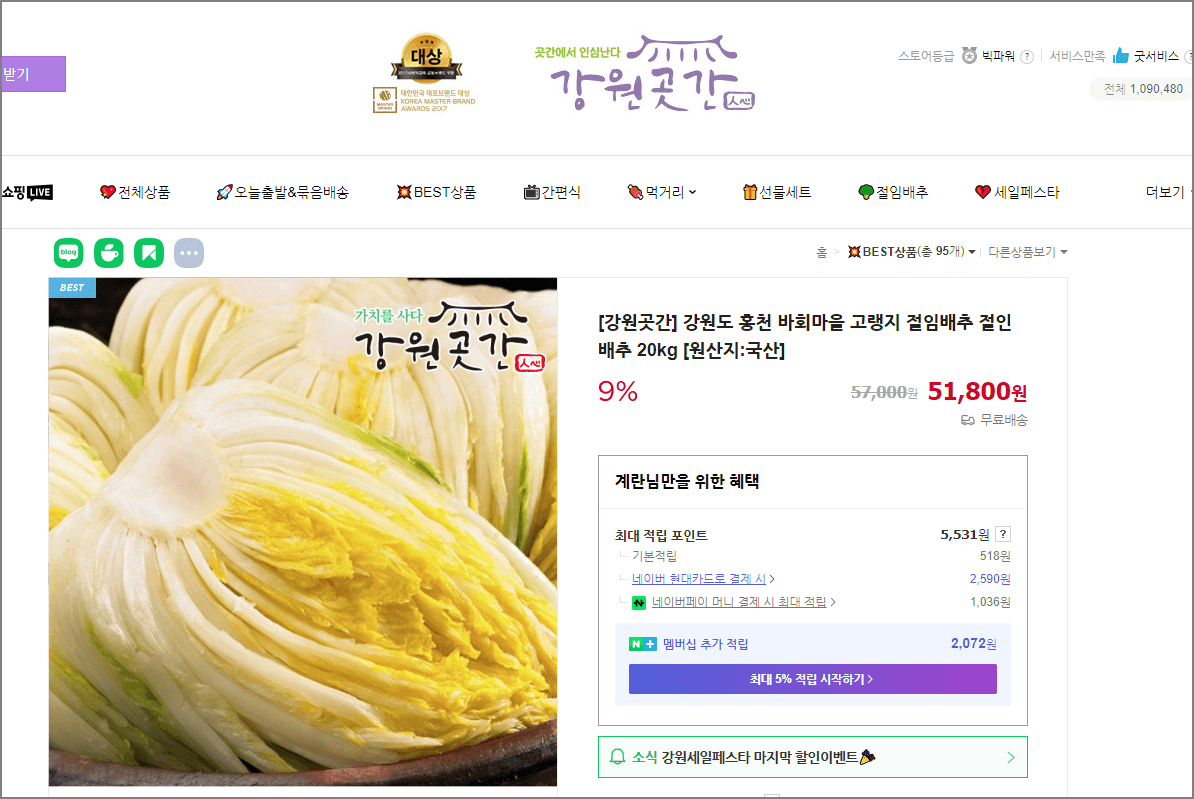Click the green Keep bookmark icon
Viewport: 1194px width, 799px height.
point(149,253)
